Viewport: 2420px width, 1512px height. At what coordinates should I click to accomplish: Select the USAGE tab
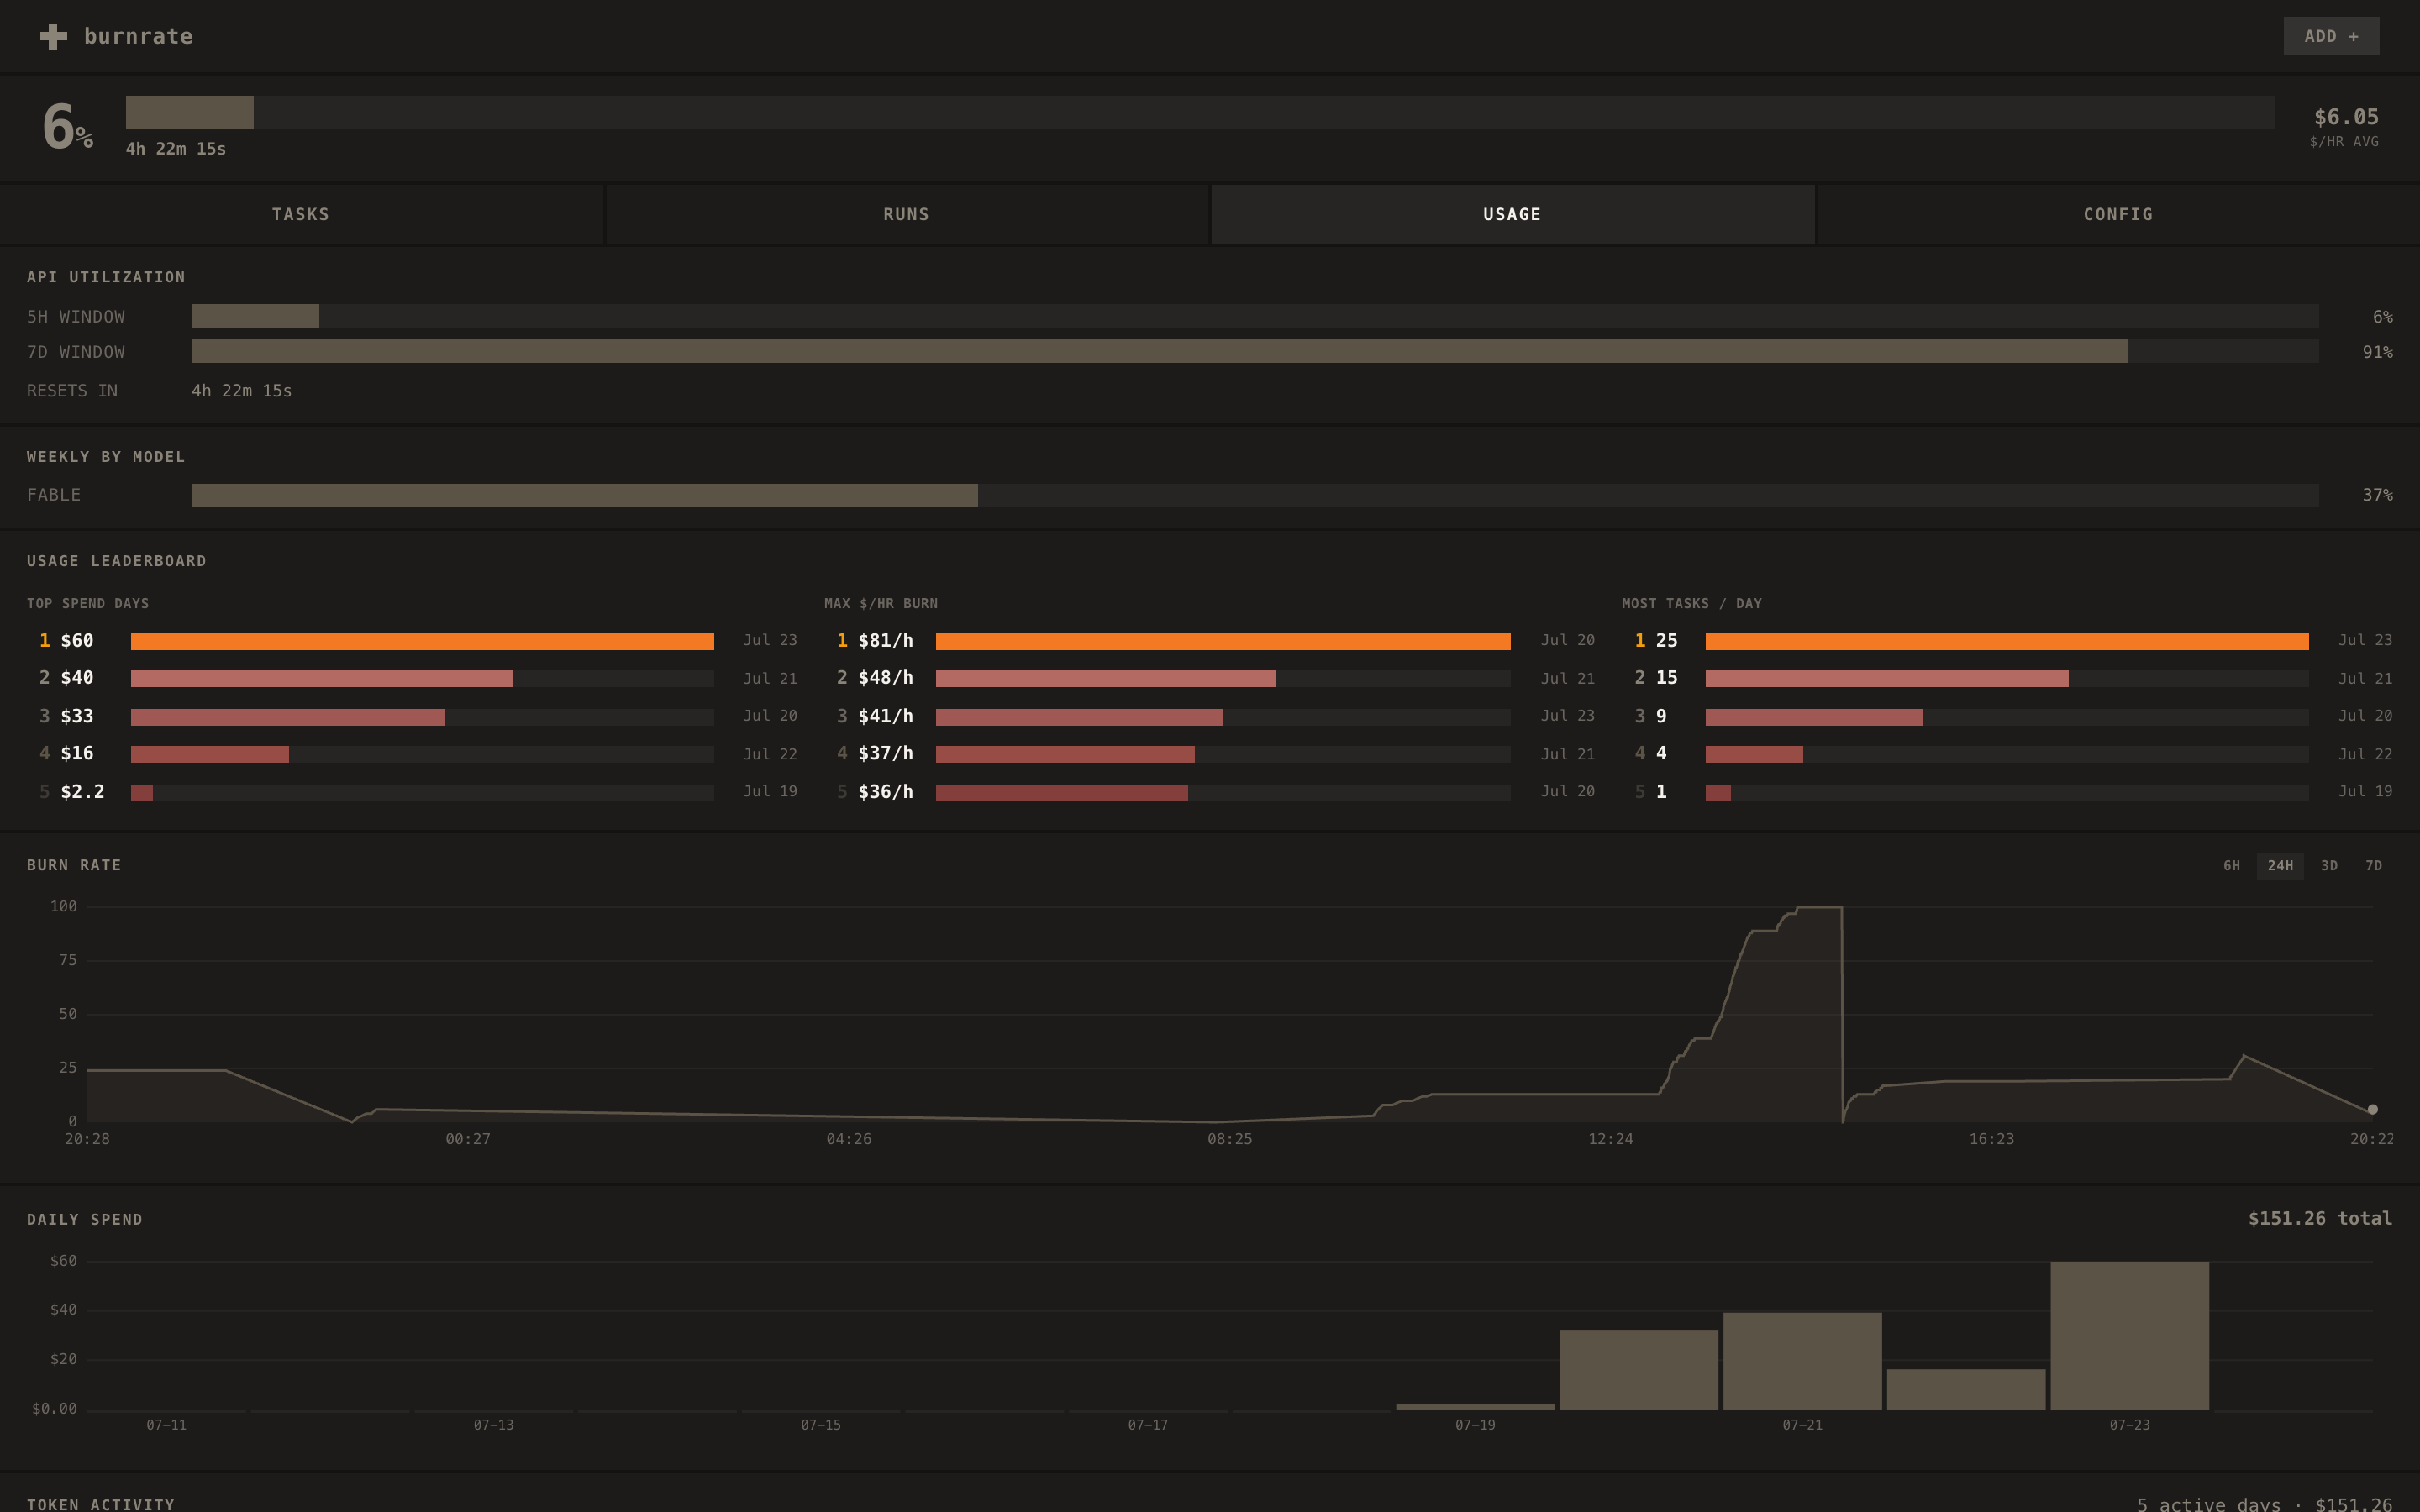[1512, 214]
